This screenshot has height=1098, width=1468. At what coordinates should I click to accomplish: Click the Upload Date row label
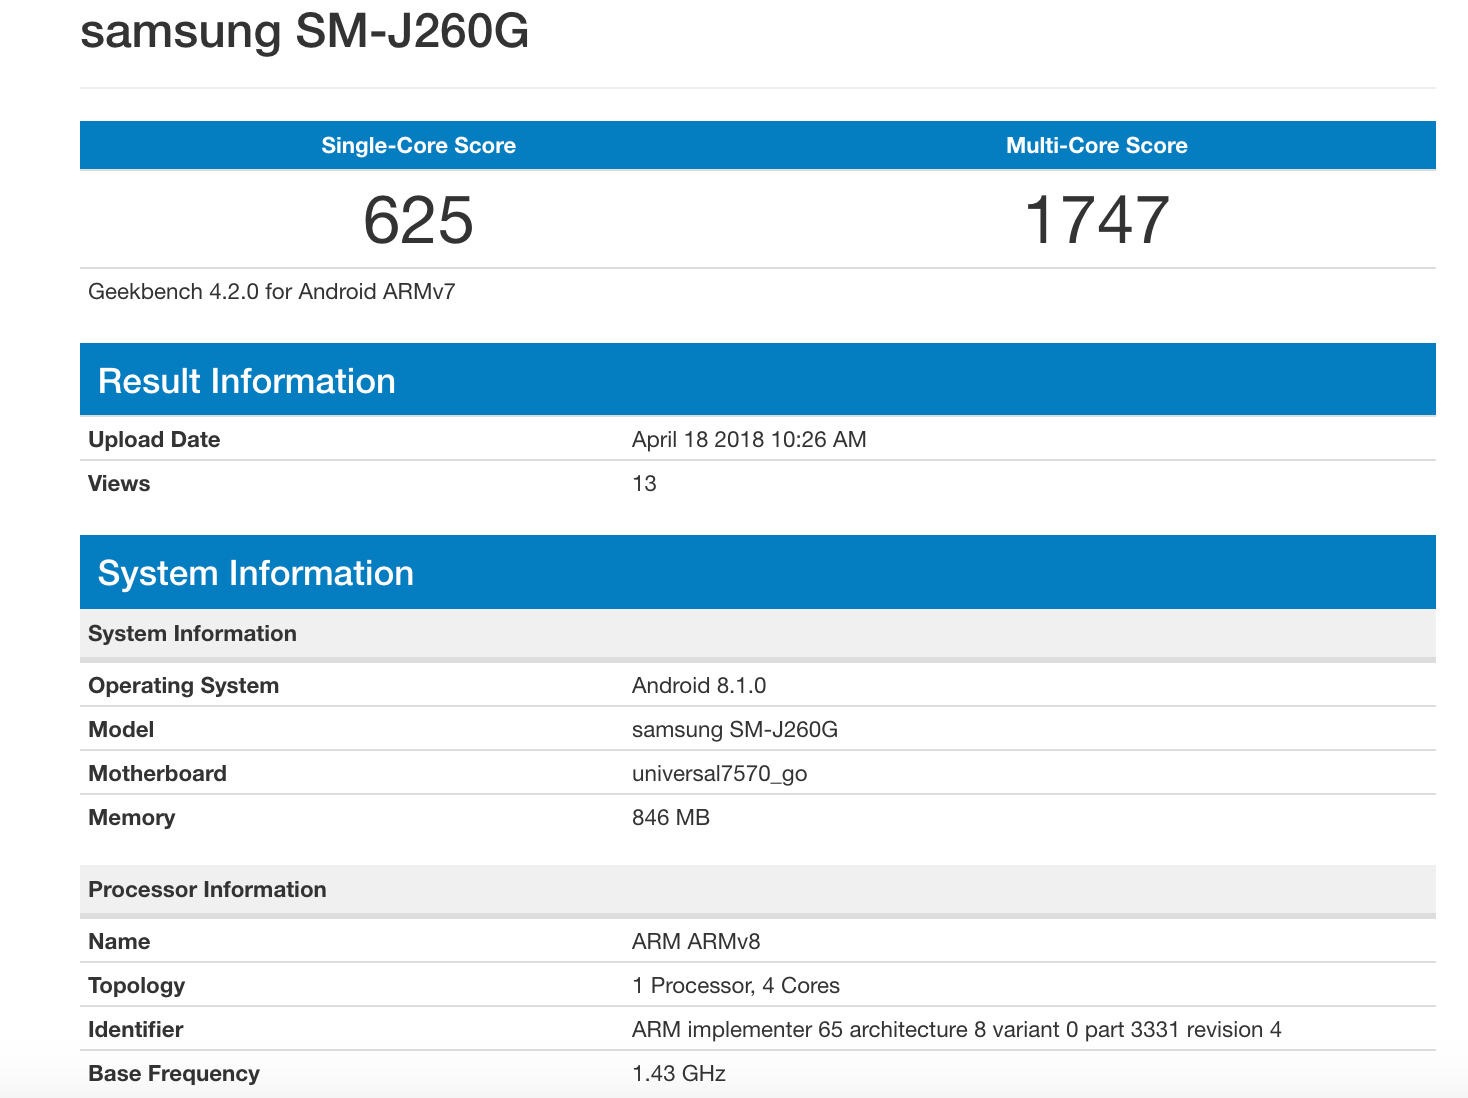click(154, 440)
